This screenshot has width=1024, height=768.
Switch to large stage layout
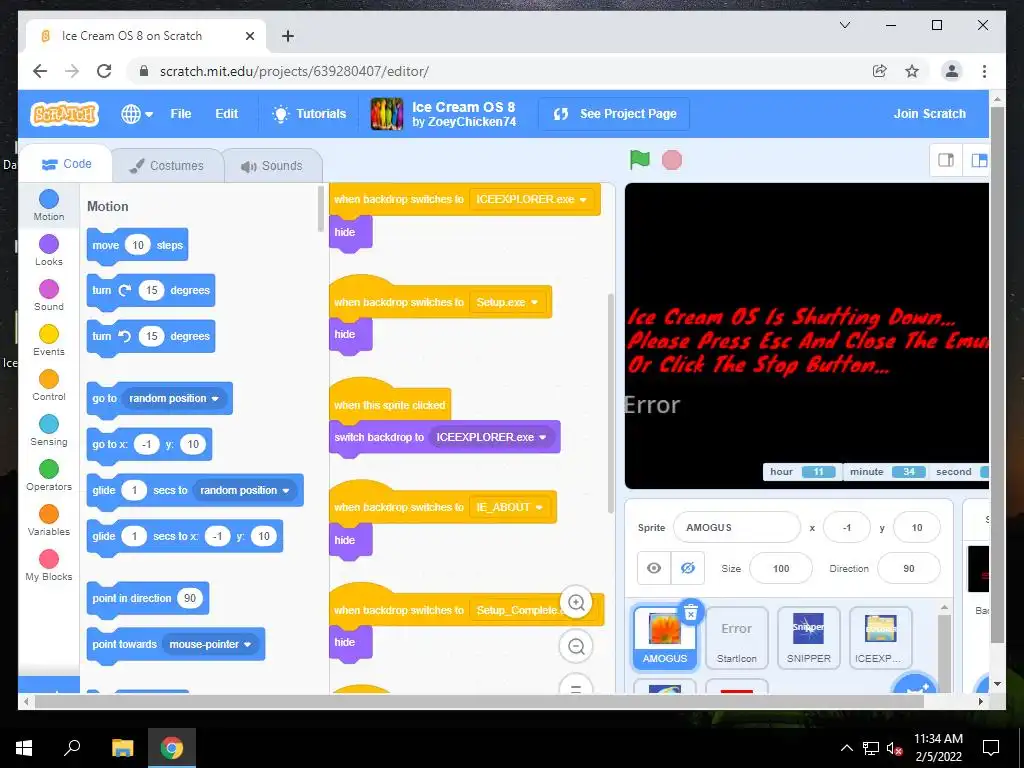[978, 160]
